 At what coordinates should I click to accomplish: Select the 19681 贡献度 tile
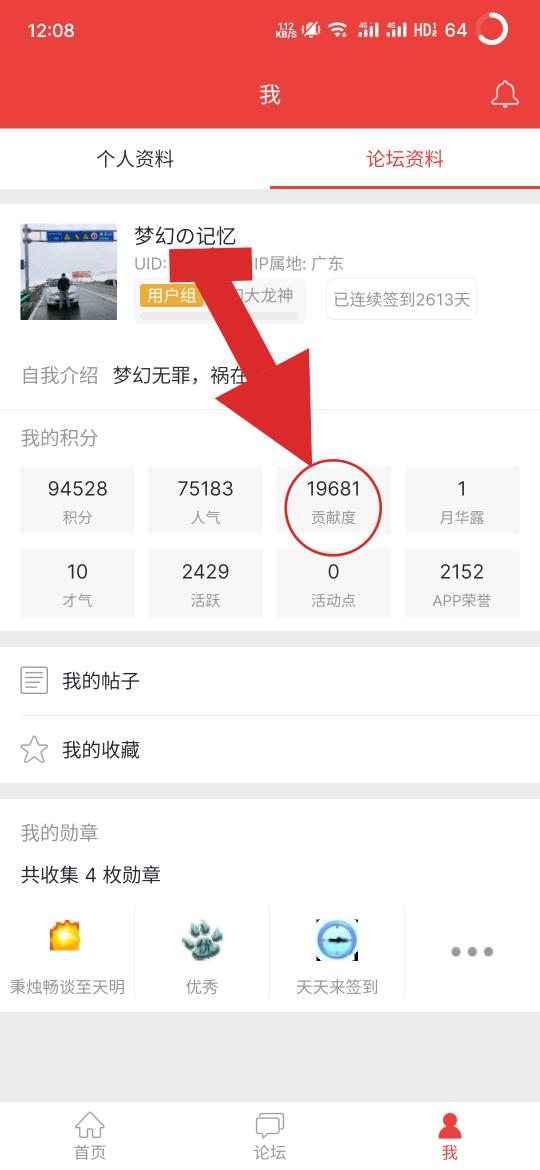[x=333, y=500]
